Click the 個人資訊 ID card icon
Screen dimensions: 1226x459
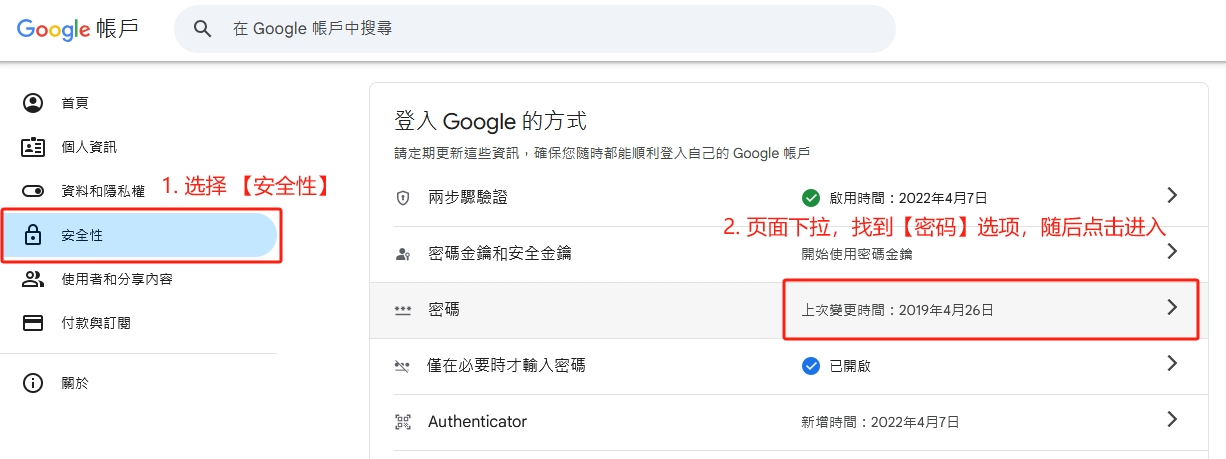click(x=33, y=147)
